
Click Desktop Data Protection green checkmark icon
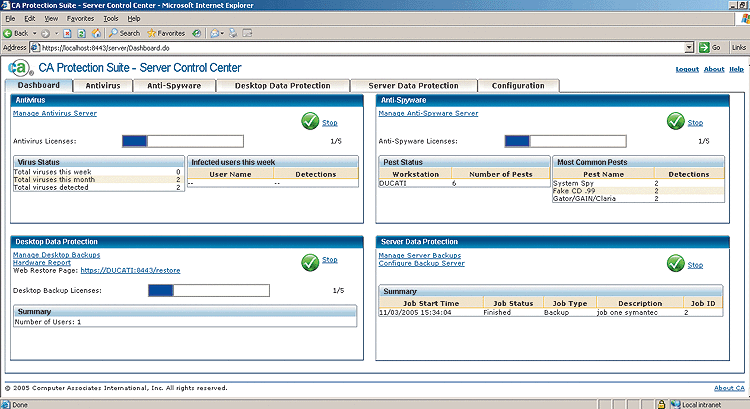pyautogui.click(x=310, y=263)
